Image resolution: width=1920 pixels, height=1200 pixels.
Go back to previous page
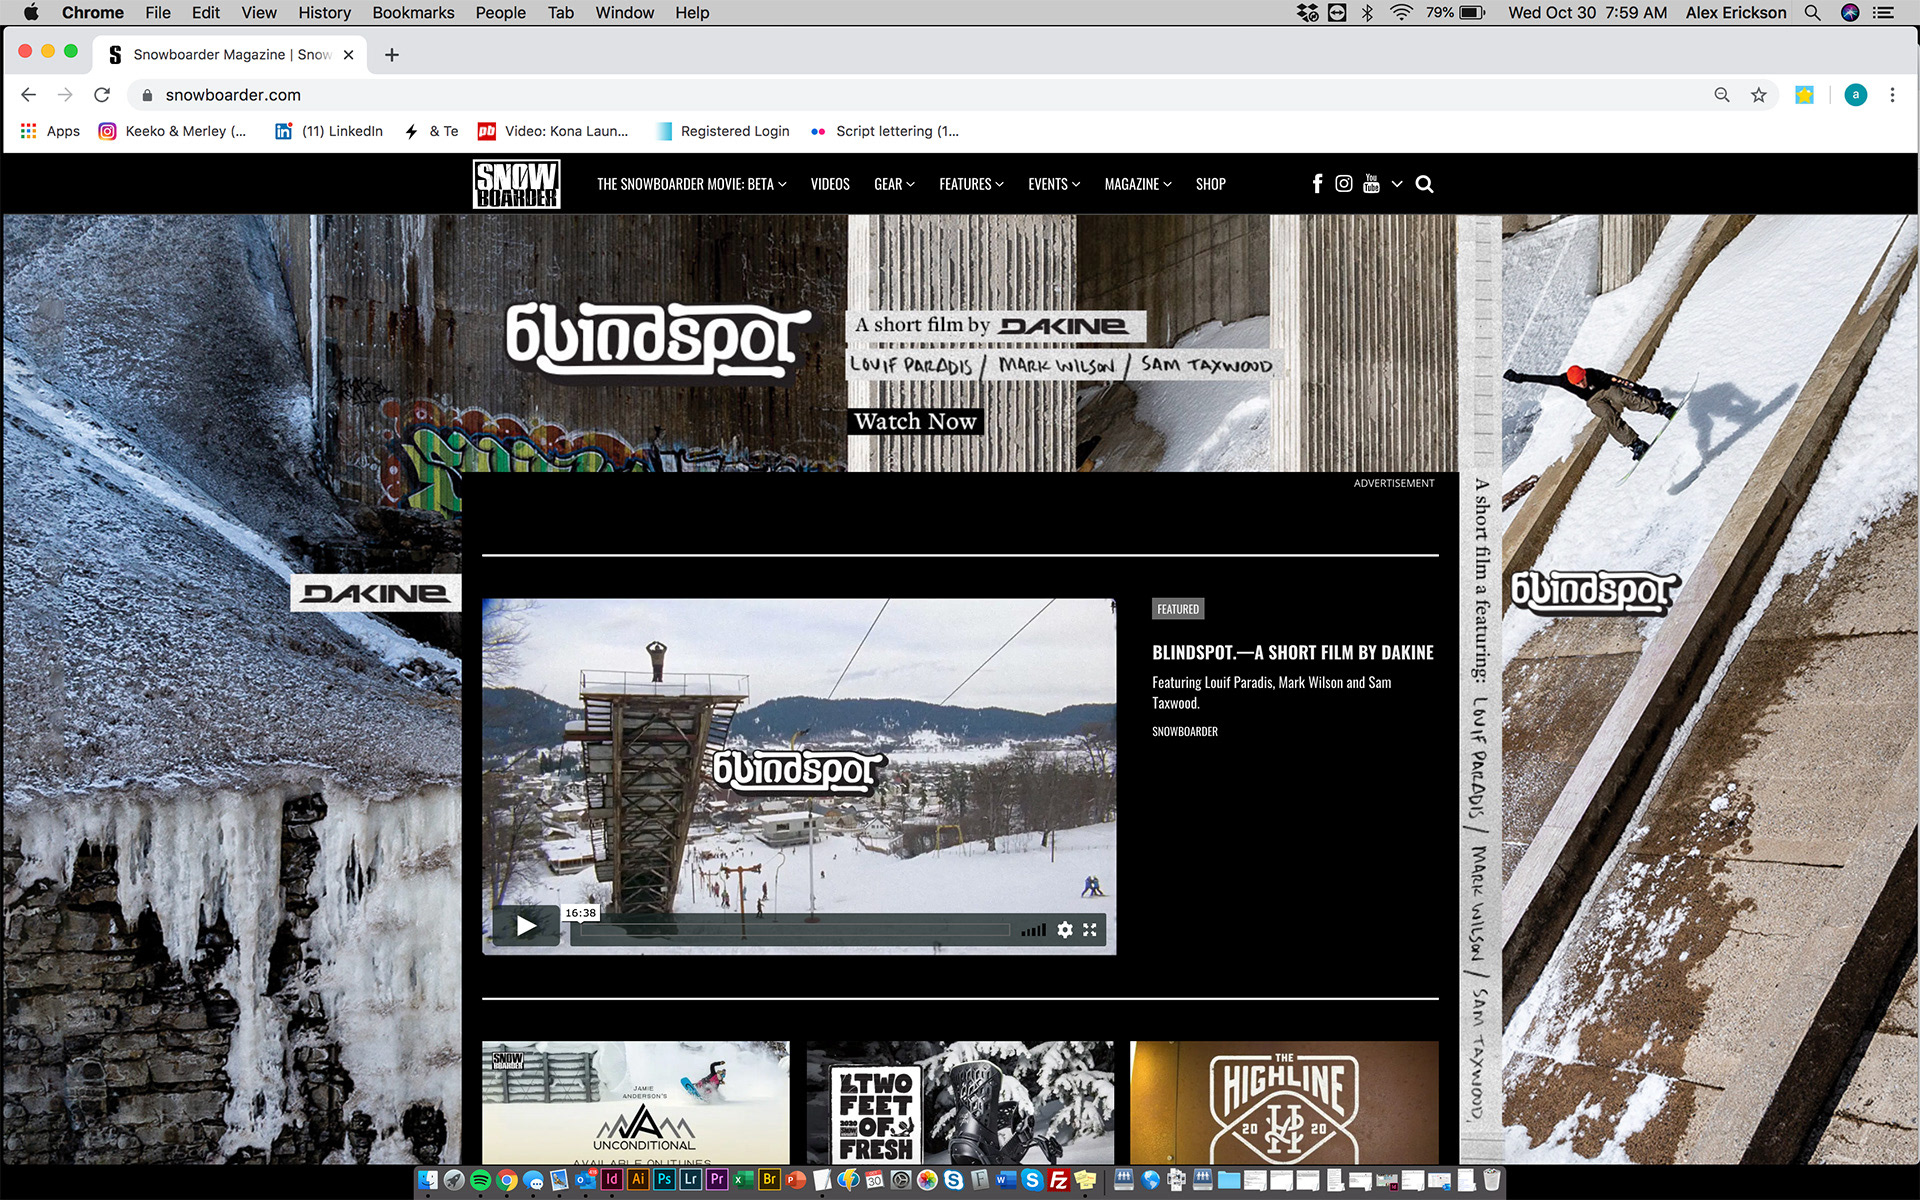tap(29, 95)
